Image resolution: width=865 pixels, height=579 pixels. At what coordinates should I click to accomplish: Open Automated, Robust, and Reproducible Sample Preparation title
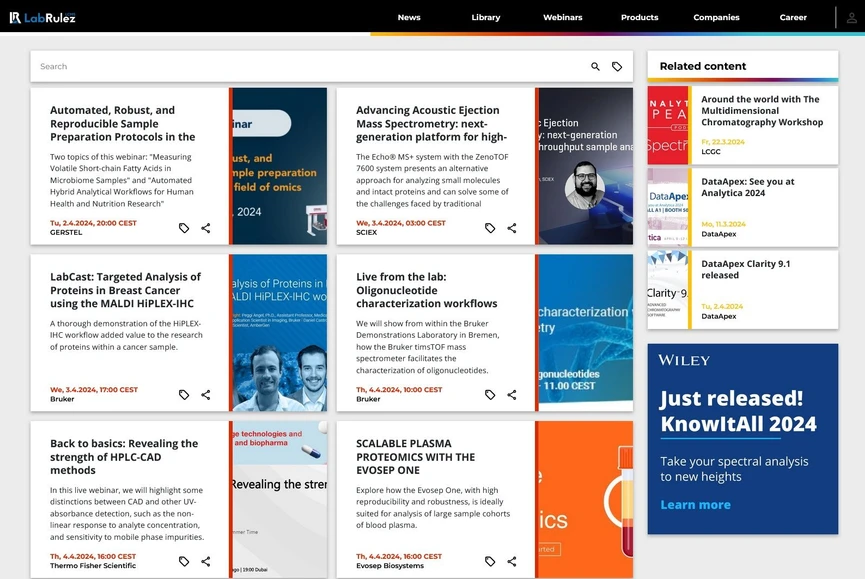coord(122,124)
